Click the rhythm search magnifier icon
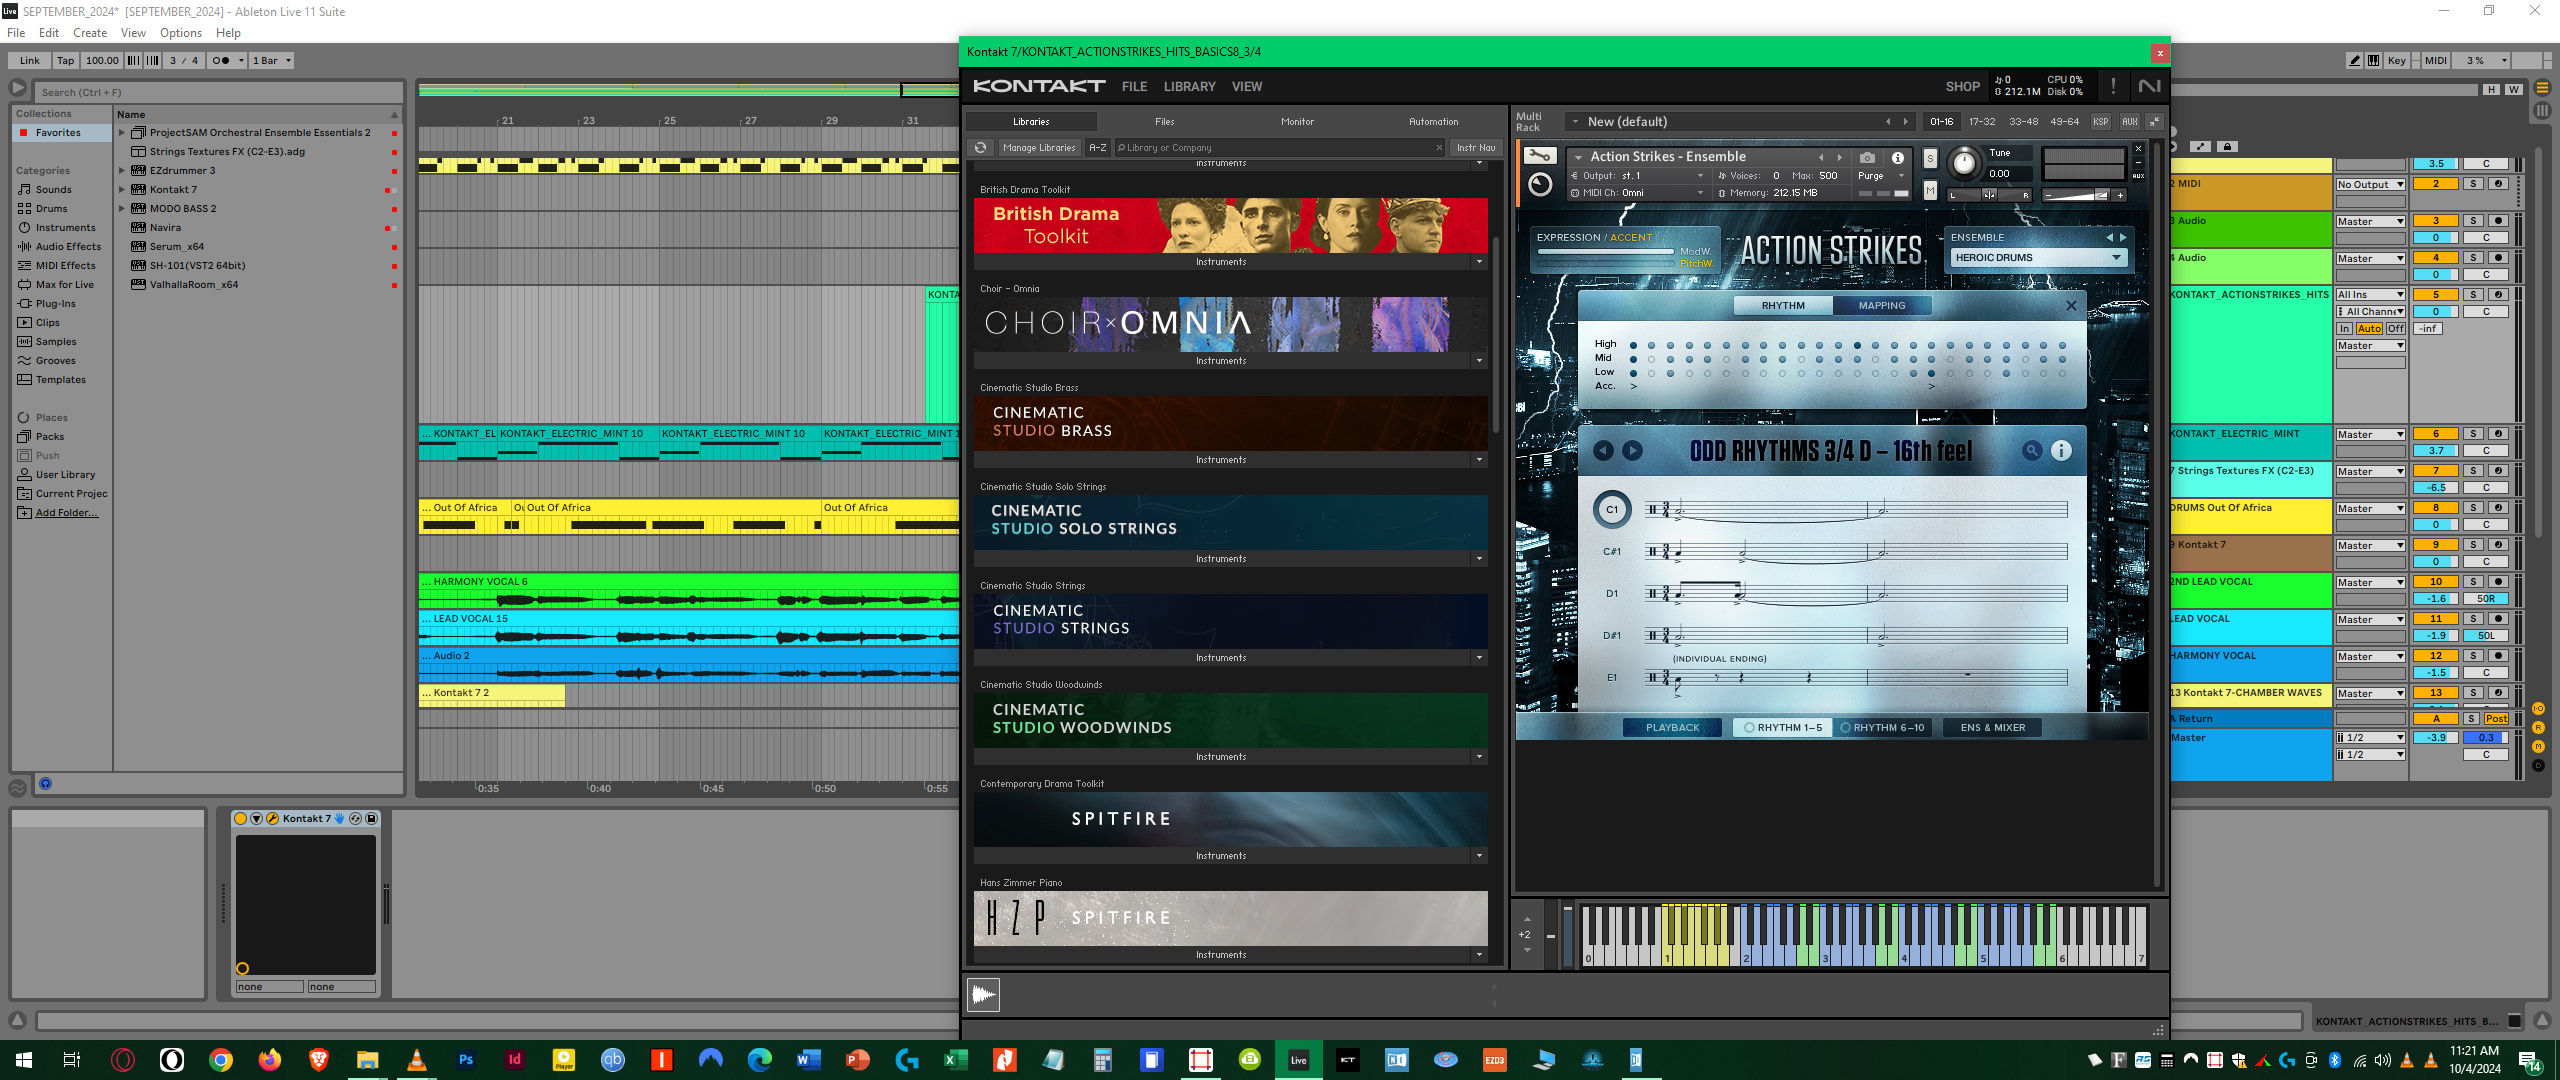2560x1080 pixels. [2032, 451]
